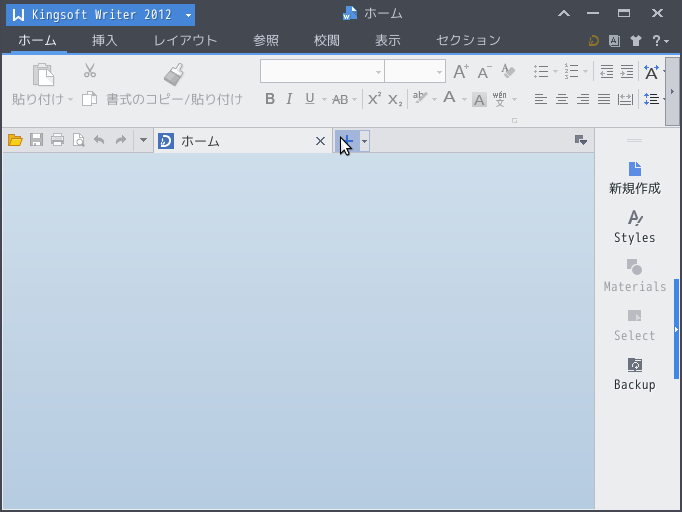682x512 pixels.
Task: Open Kingsoft Writer 2012 application menu
Action: point(100,15)
